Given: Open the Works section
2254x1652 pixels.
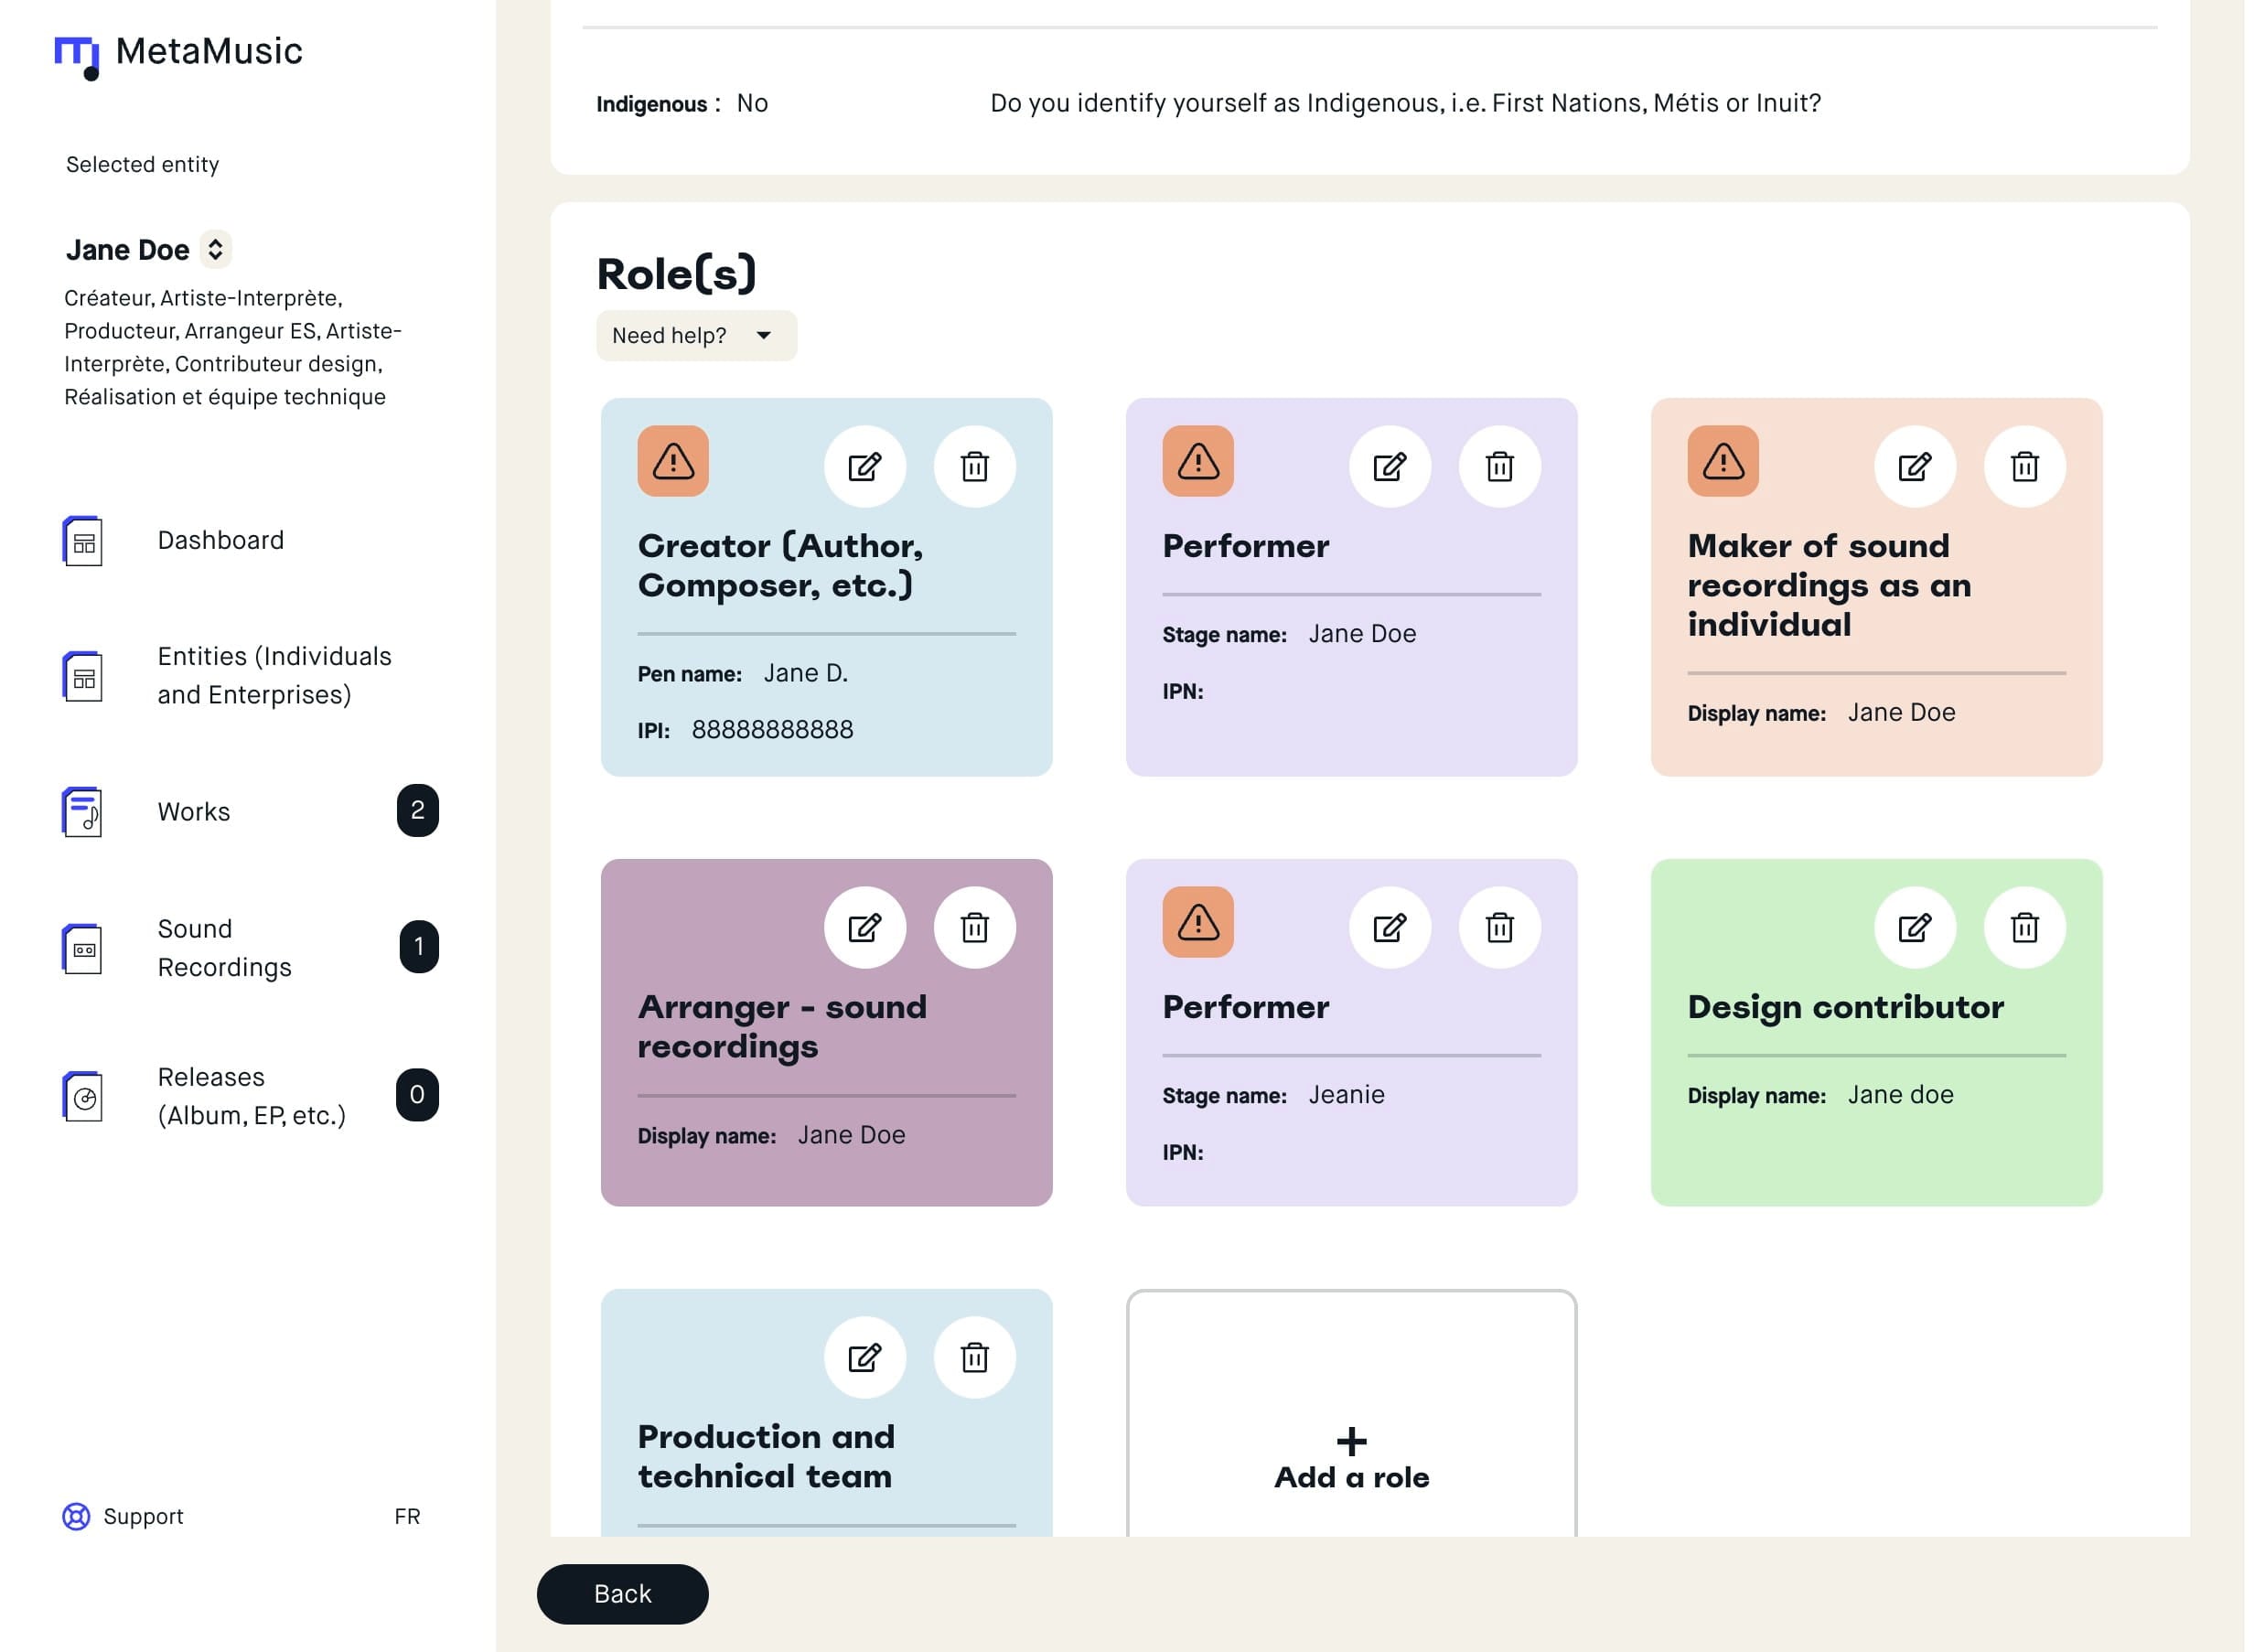Looking at the screenshot, I should tap(194, 812).
